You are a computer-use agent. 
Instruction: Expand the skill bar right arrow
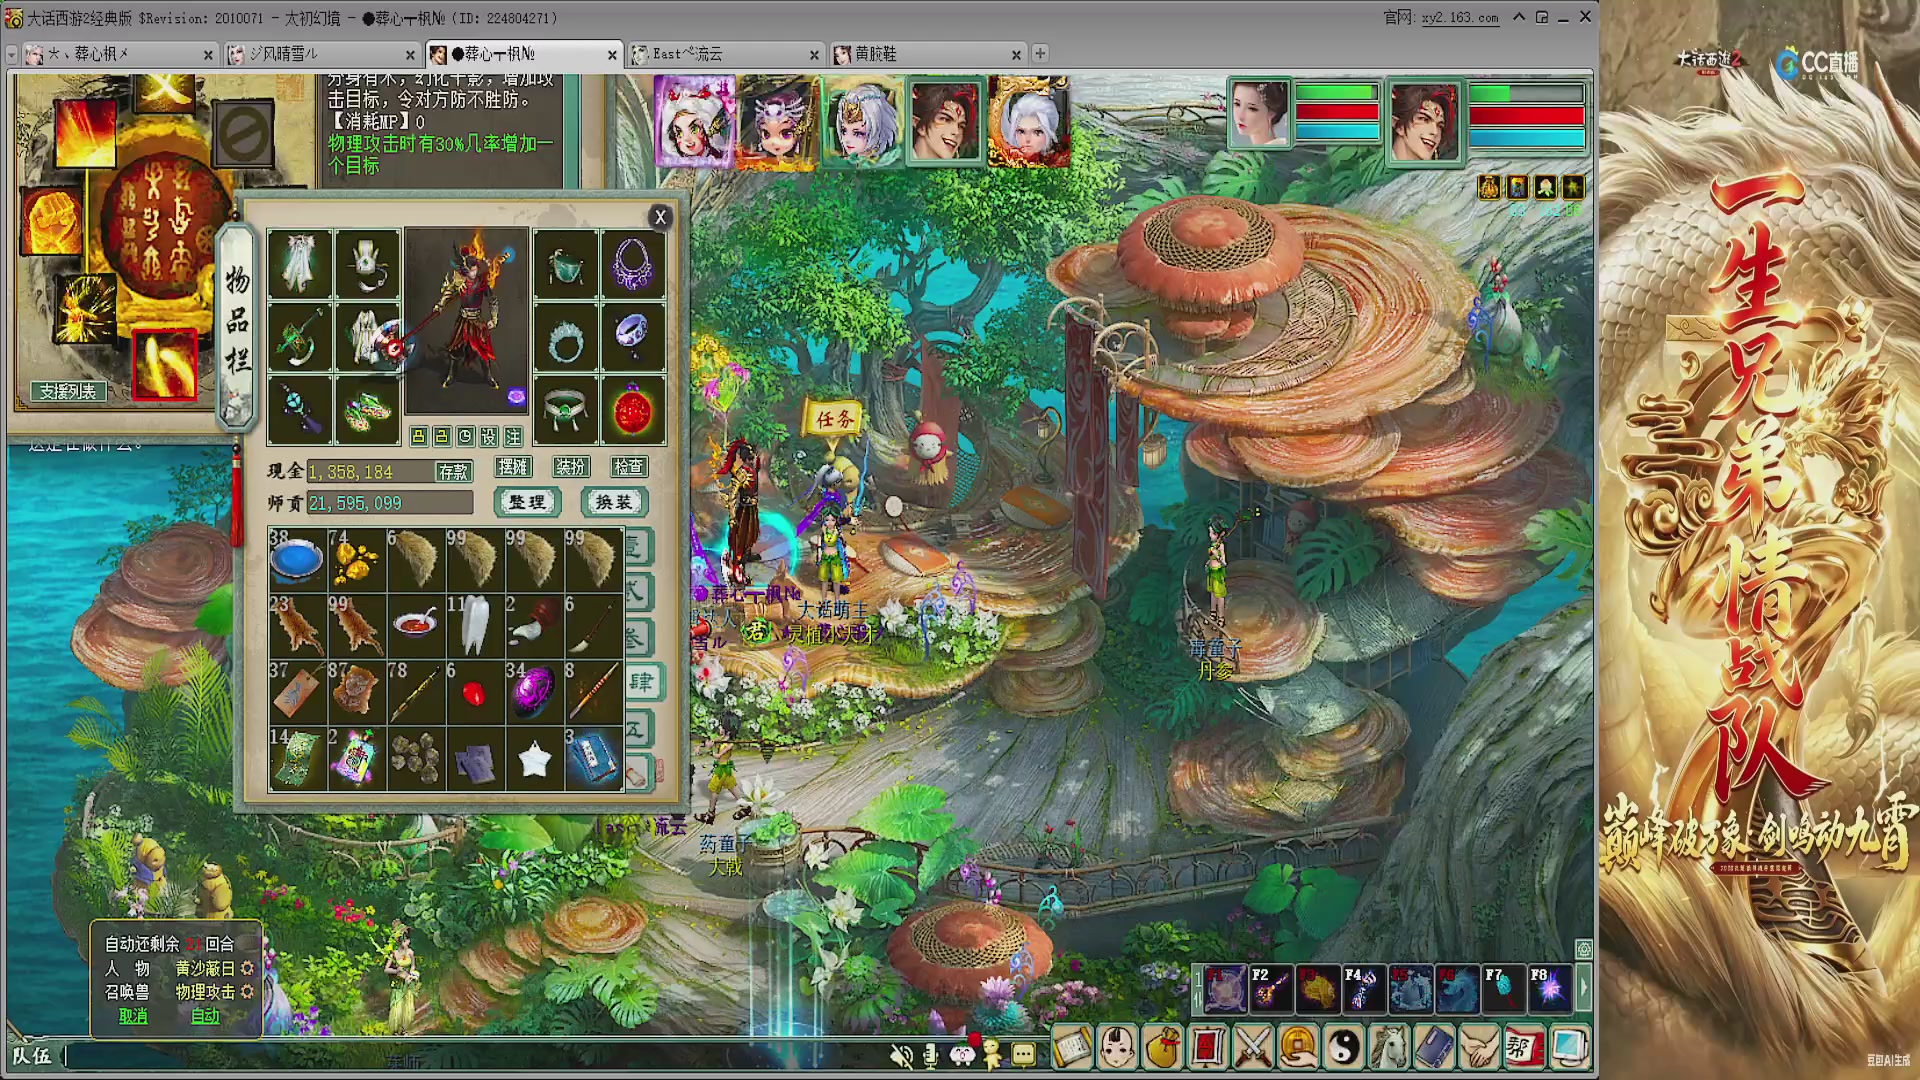[x=1584, y=989]
